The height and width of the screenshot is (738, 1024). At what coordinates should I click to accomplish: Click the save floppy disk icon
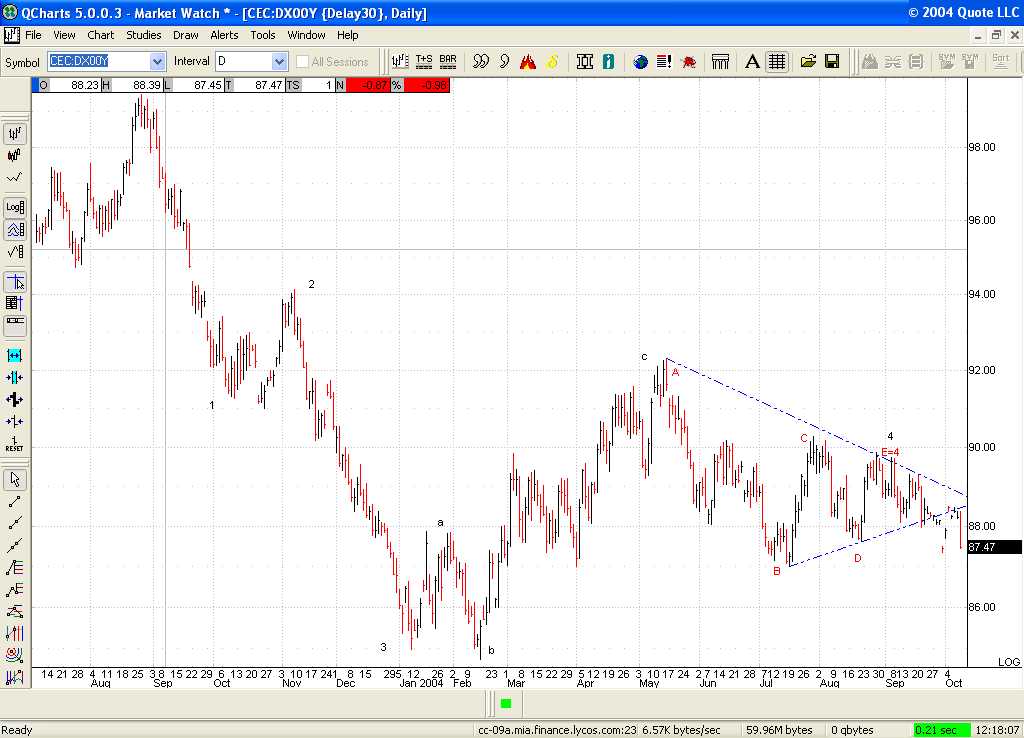(832, 62)
